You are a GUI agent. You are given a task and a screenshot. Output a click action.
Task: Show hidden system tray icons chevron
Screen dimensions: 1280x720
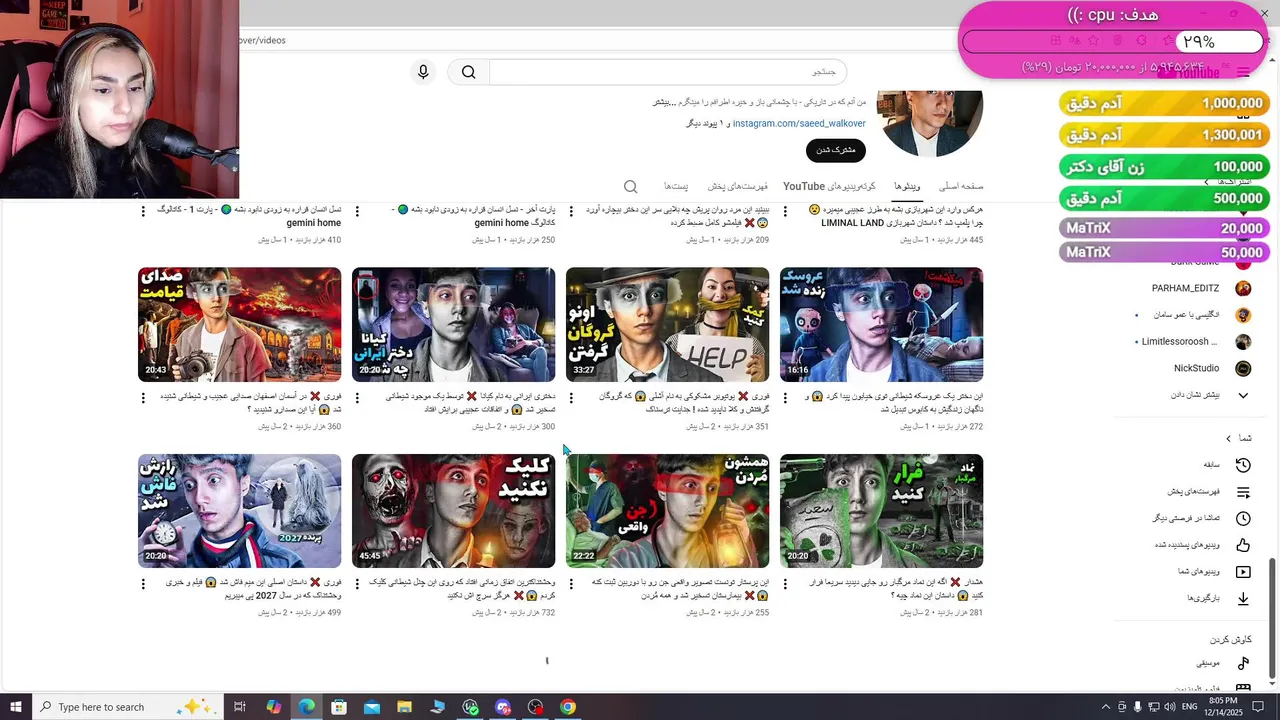(x=1106, y=707)
